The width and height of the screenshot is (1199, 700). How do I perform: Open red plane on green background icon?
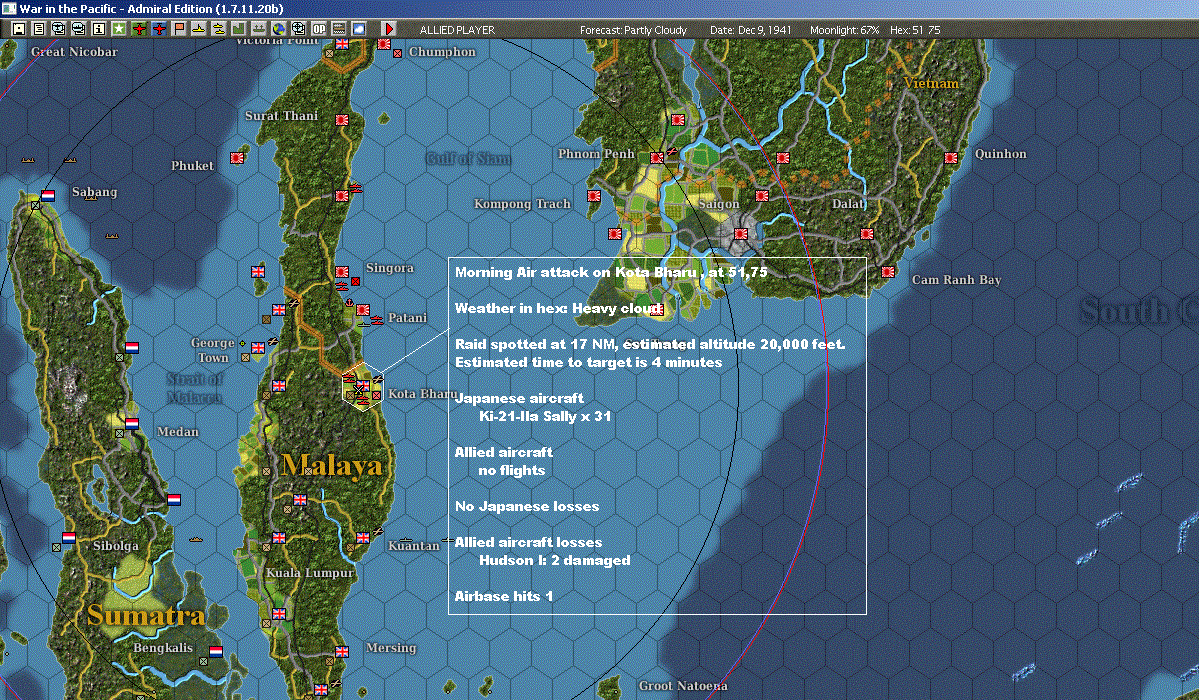pyautogui.click(x=139, y=29)
